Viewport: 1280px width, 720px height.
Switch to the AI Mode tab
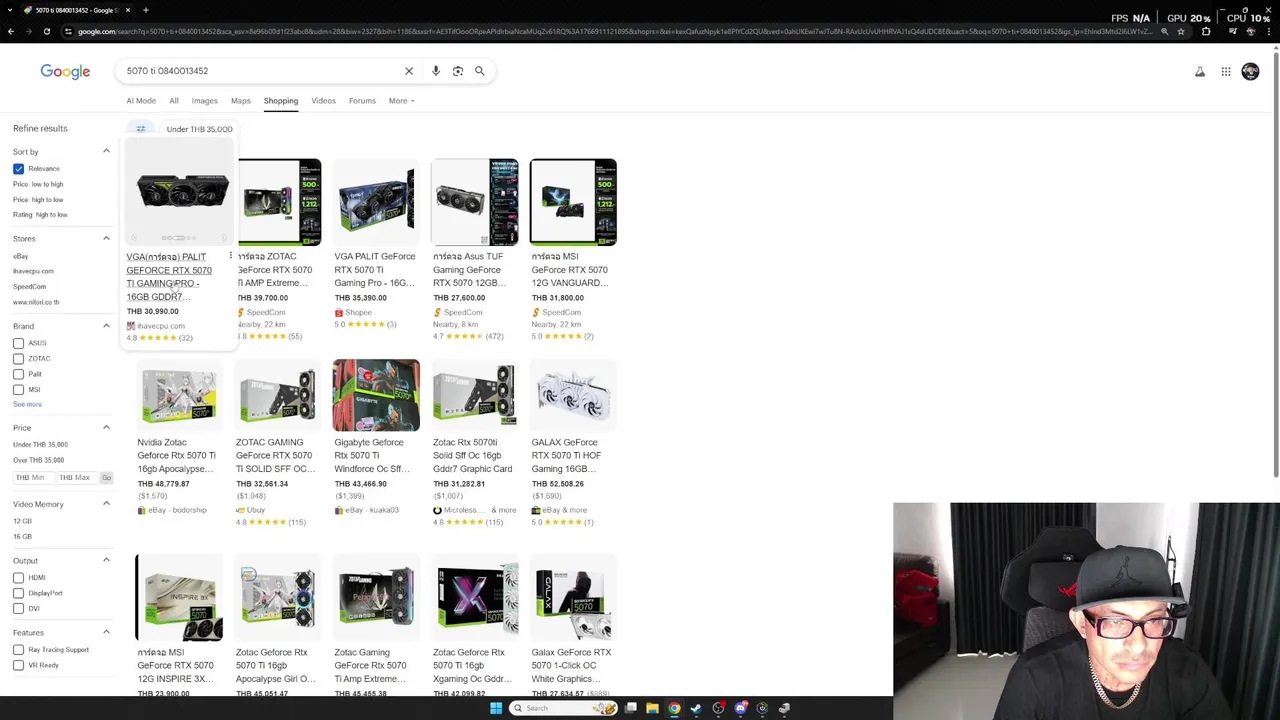tap(141, 101)
